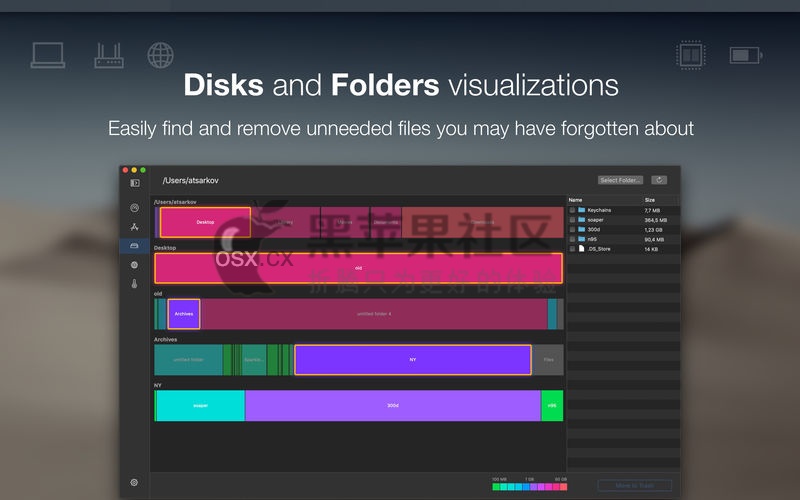Click the green swatch in size legend
This screenshot has height=500, width=800.
click(496, 487)
